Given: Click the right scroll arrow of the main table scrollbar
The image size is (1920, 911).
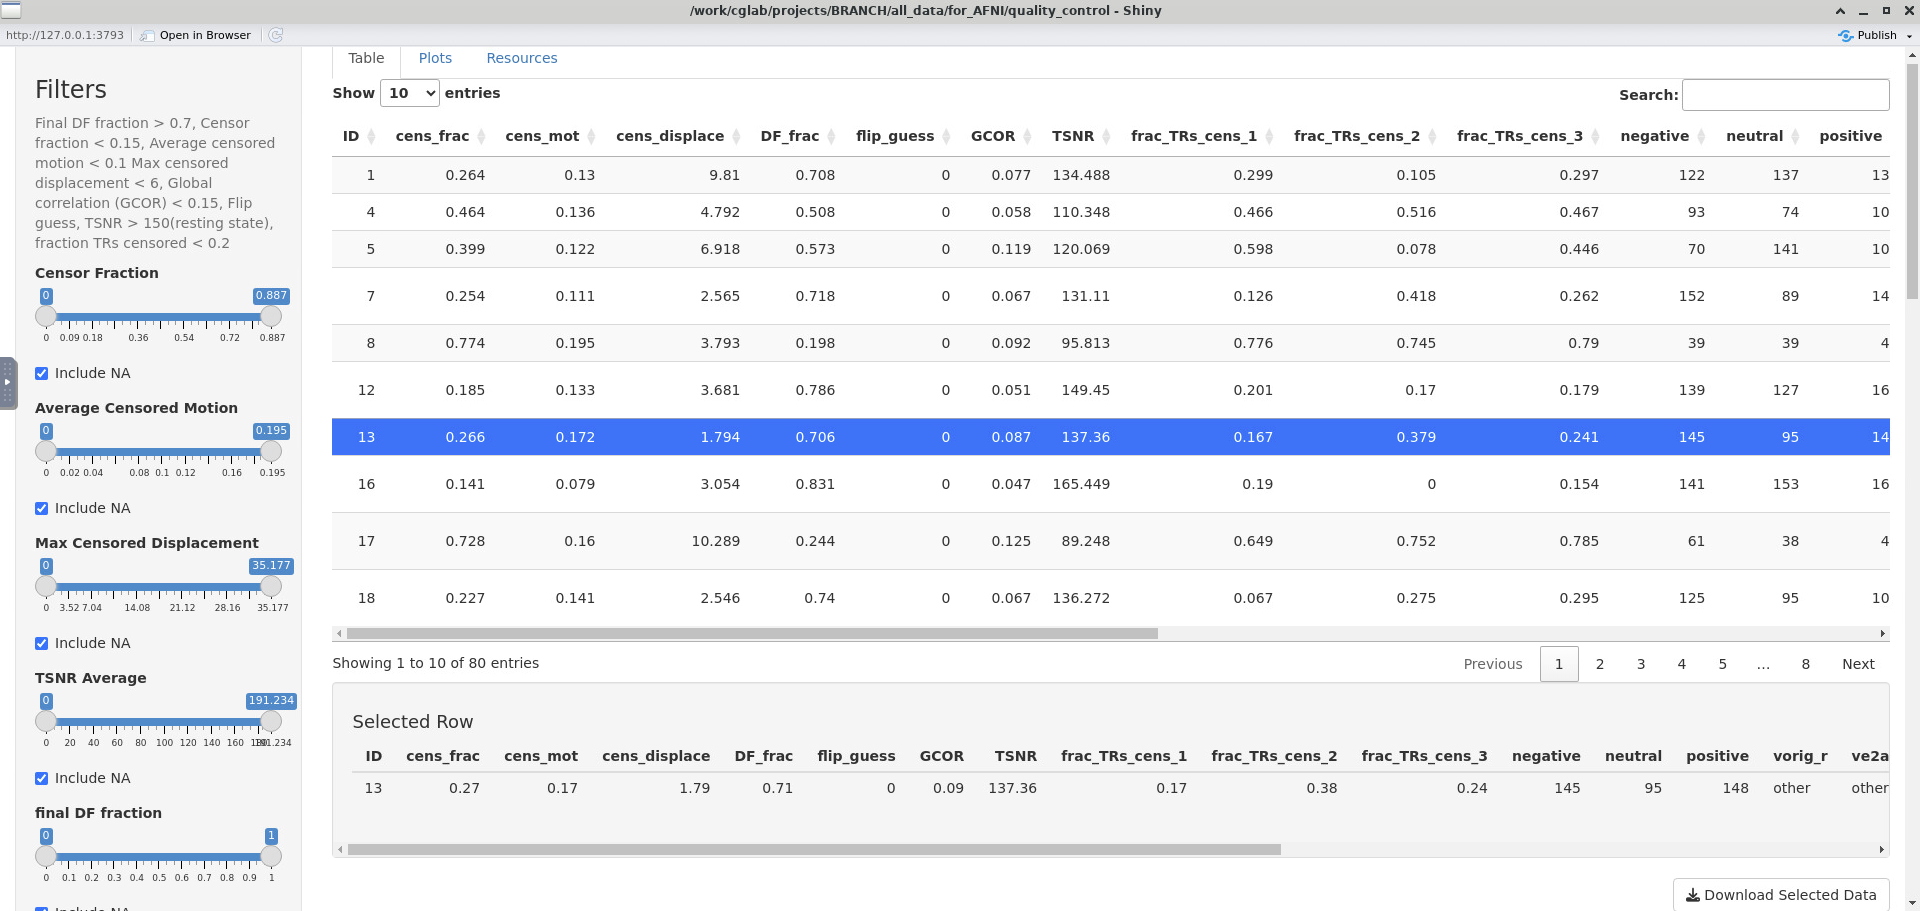Looking at the screenshot, I should [1882, 633].
